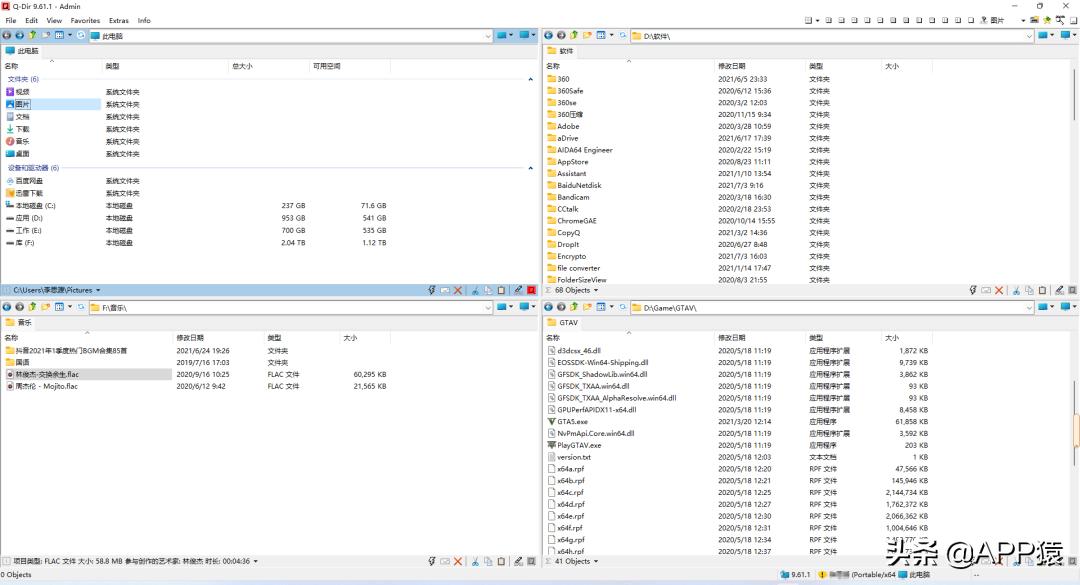The height and width of the screenshot is (585, 1080).
Task: Select the GTA5.exe file
Action: pyautogui.click(x=572, y=421)
